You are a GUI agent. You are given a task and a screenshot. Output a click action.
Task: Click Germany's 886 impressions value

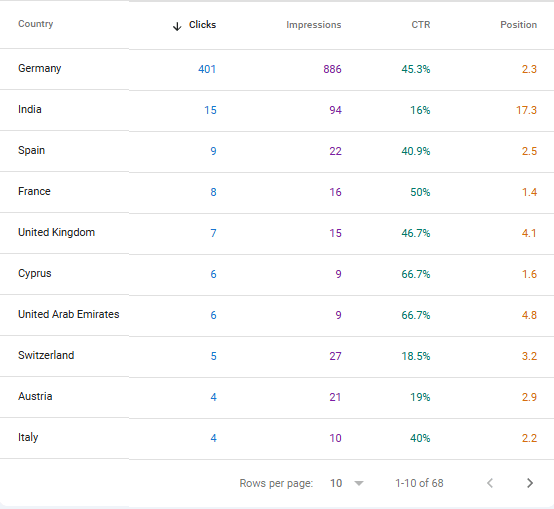pos(332,69)
